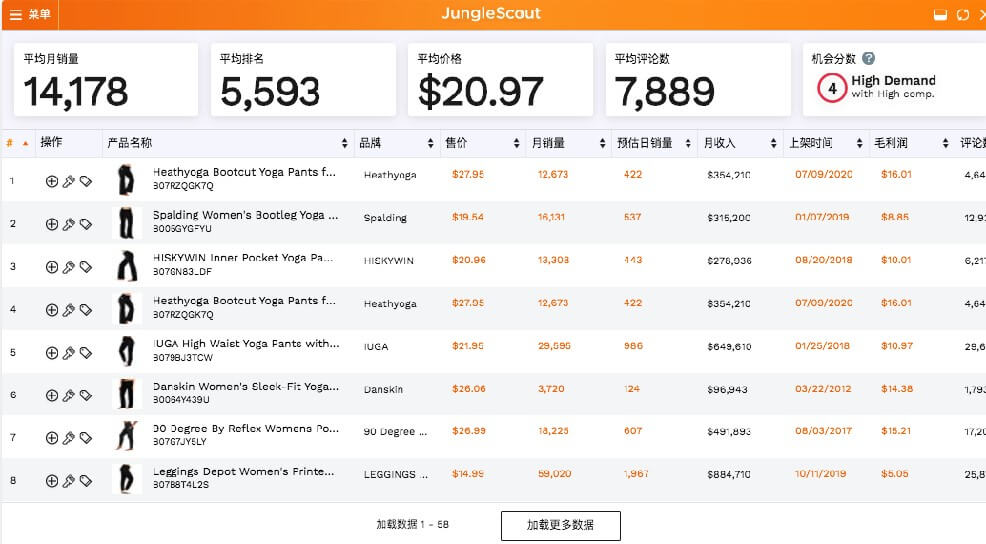This screenshot has width=986, height=544.
Task: Click the 平均评论数 7,889 summary card
Action: pyautogui.click(x=698, y=80)
